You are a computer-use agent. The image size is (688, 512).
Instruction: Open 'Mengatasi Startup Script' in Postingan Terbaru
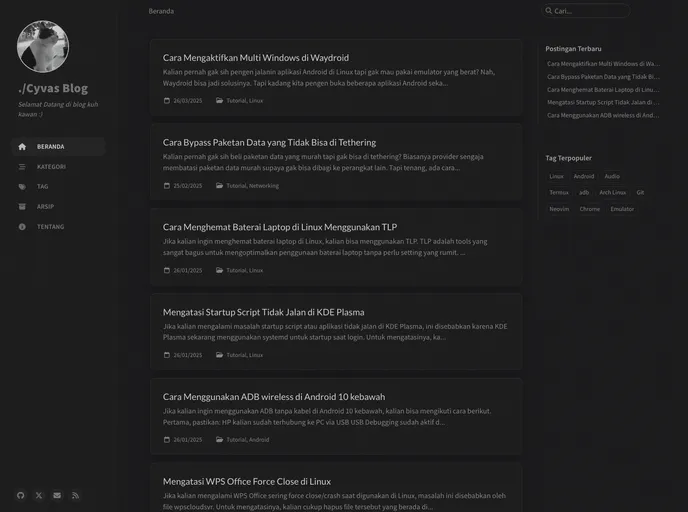(603, 102)
